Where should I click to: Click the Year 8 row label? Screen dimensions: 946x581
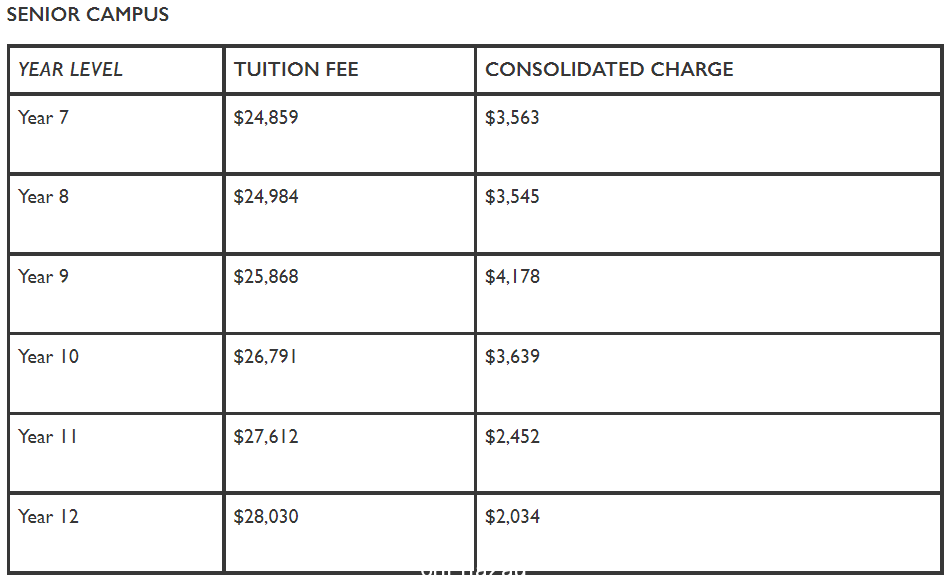(43, 197)
